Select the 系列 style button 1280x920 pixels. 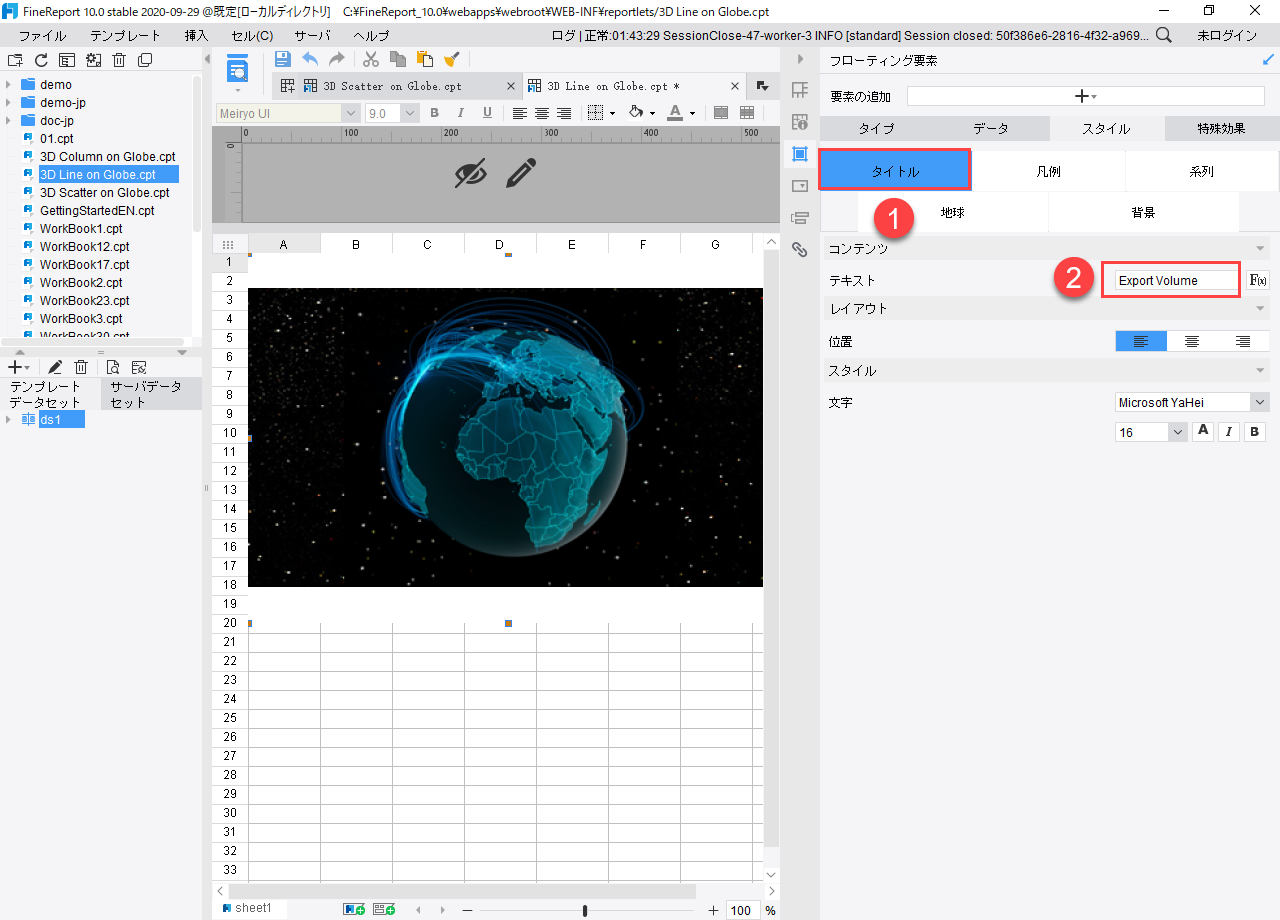click(1202, 171)
